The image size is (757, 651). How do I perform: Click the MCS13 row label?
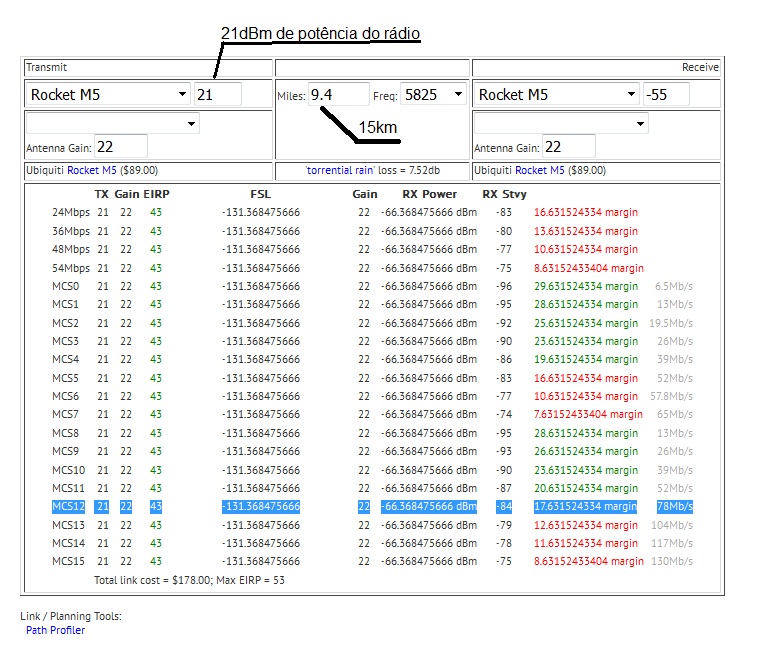point(69,525)
